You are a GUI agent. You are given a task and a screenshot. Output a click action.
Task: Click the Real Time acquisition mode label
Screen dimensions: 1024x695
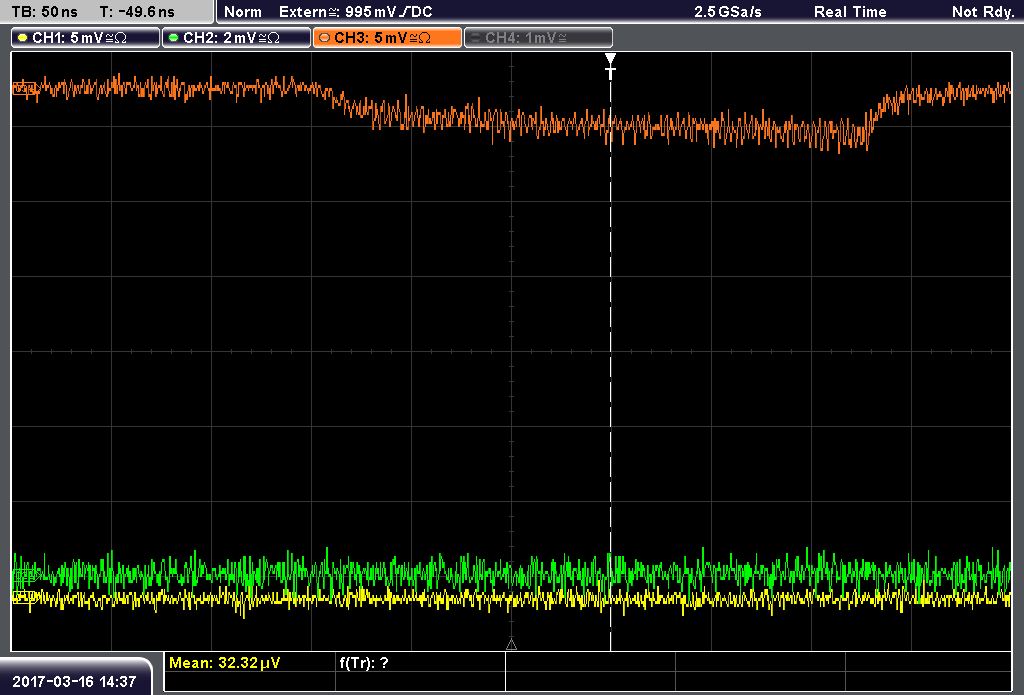coord(850,12)
